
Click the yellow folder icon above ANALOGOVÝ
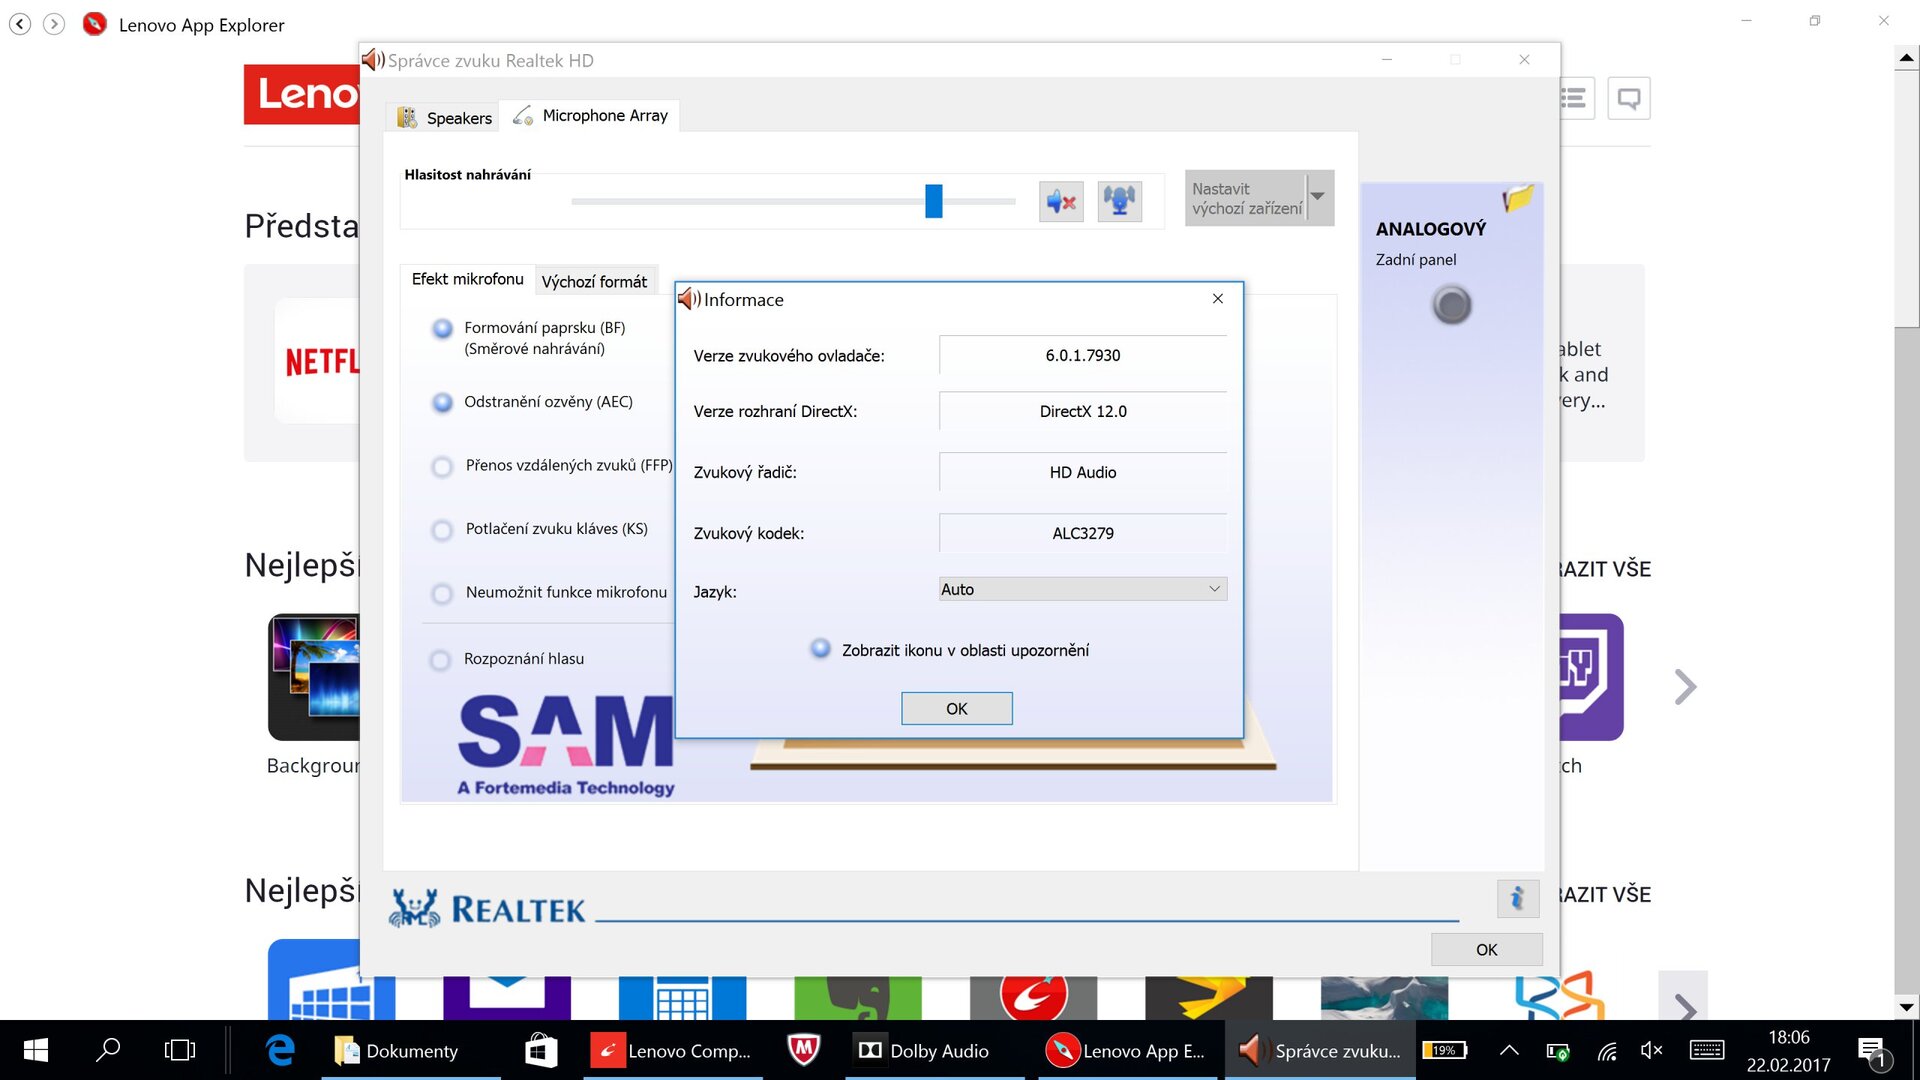point(1518,196)
